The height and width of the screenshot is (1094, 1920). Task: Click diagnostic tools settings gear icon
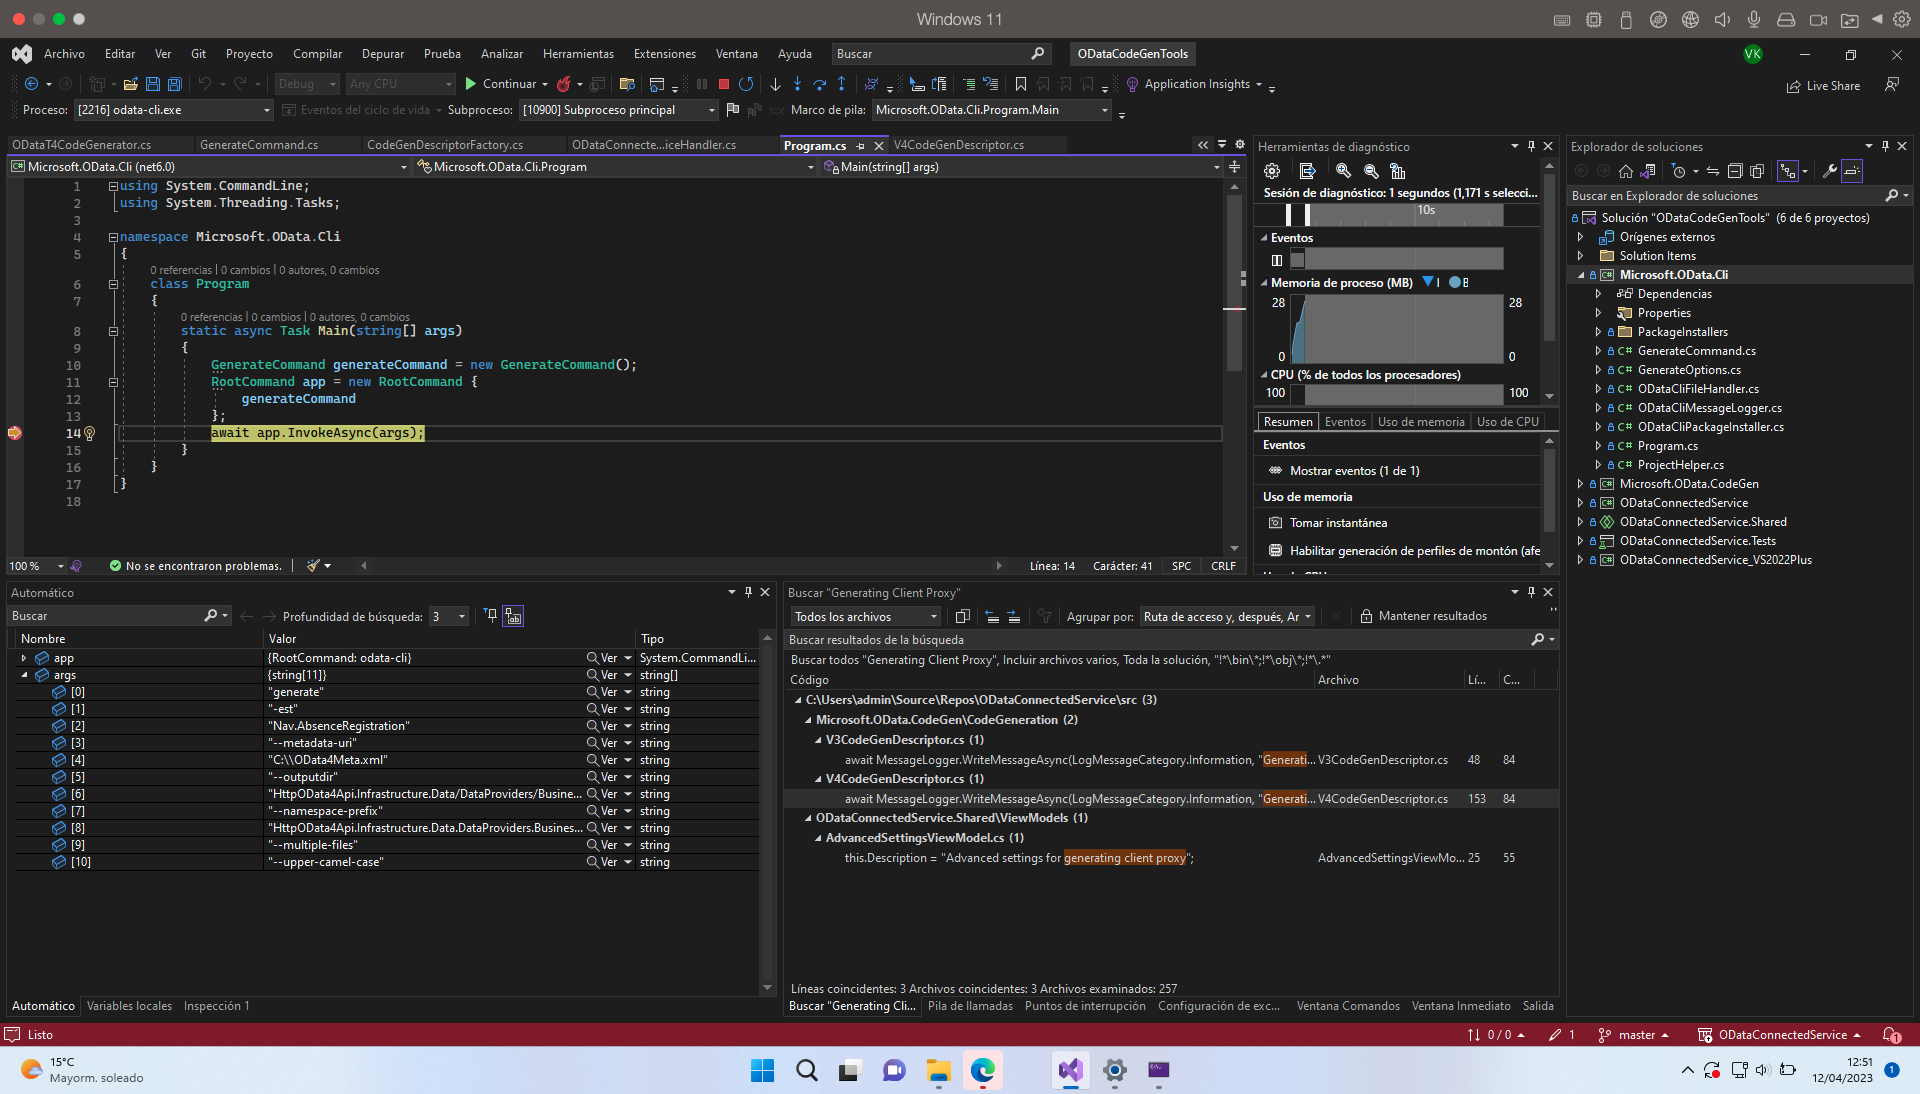click(1272, 171)
